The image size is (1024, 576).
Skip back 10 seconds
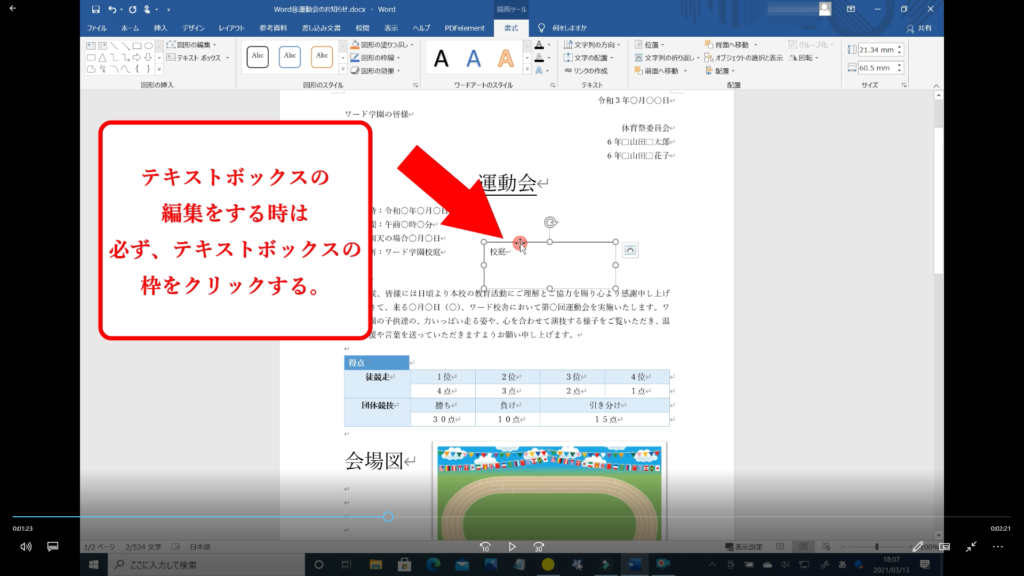484,547
